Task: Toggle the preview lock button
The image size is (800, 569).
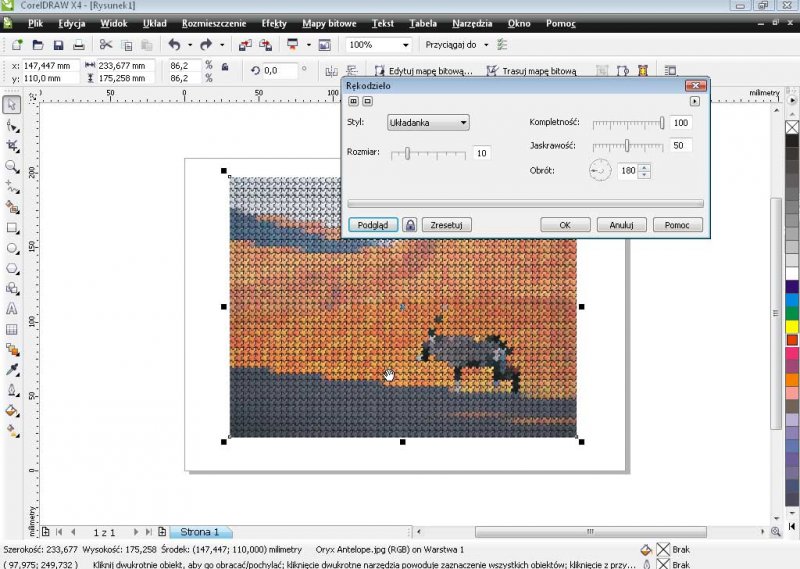Action: tap(410, 225)
